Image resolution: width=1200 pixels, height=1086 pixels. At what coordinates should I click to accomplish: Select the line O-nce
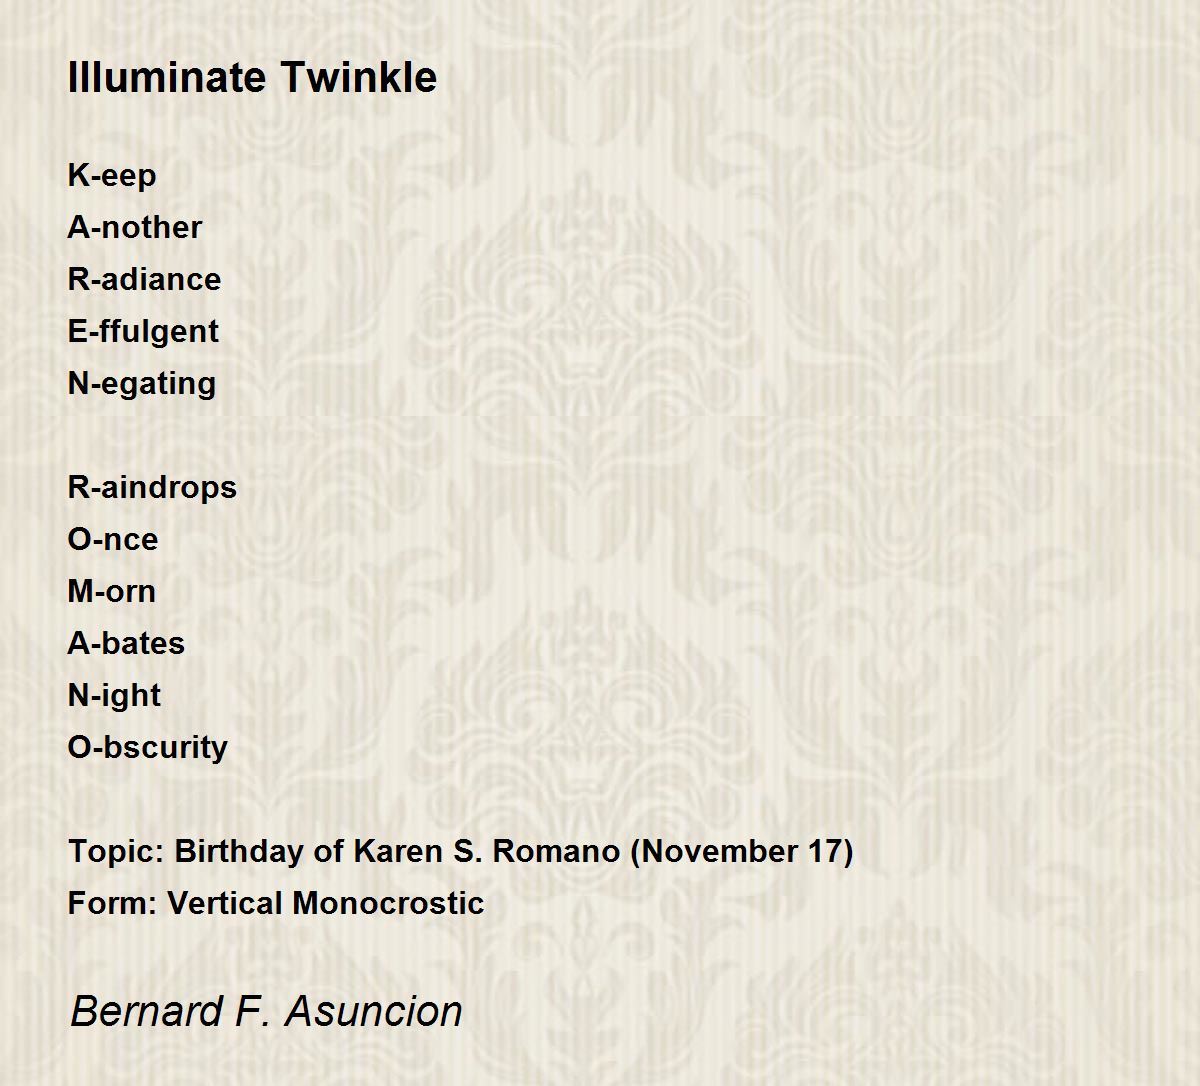113,539
